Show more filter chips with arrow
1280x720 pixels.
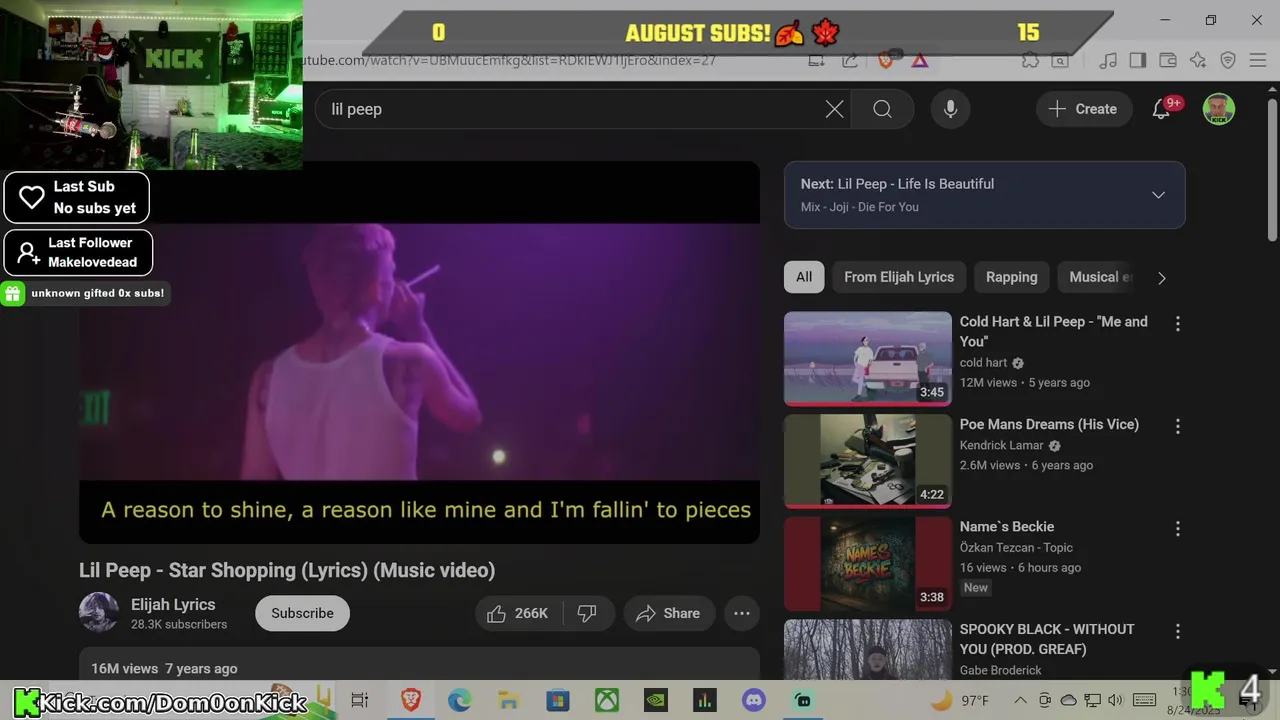(1161, 278)
